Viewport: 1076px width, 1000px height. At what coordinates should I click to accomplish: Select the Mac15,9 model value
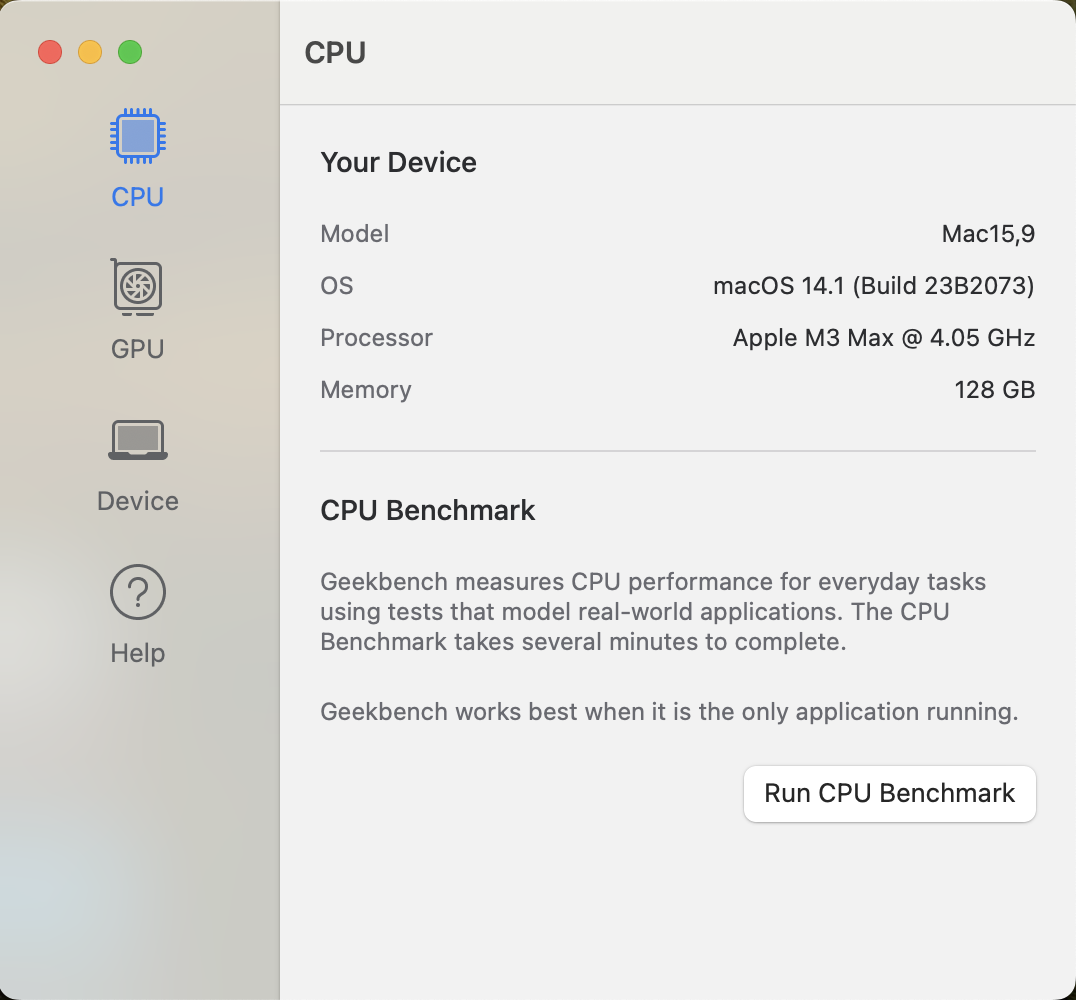(x=988, y=234)
